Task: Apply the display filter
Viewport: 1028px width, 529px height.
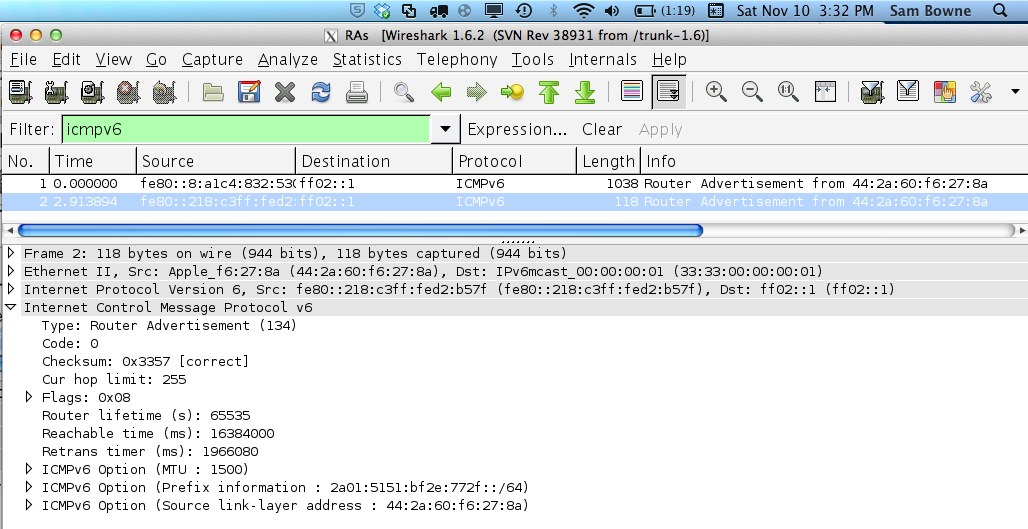Action: (660, 129)
